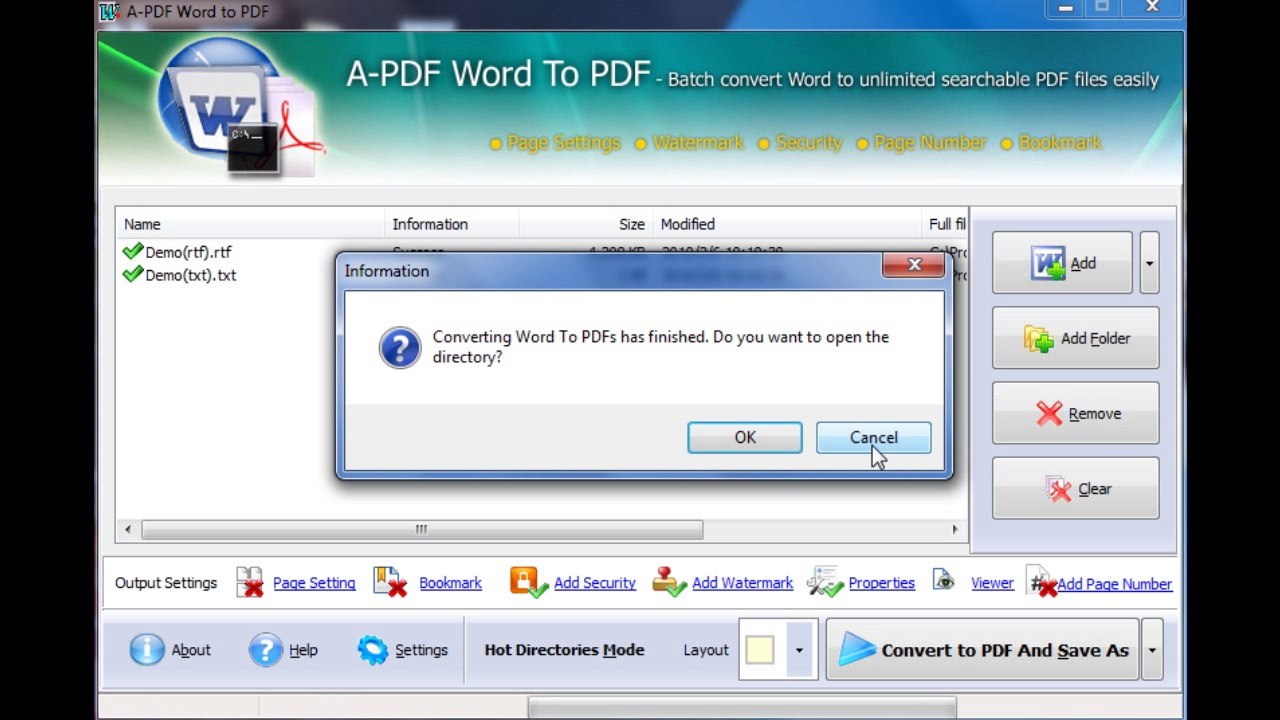Click the About button

(170, 650)
